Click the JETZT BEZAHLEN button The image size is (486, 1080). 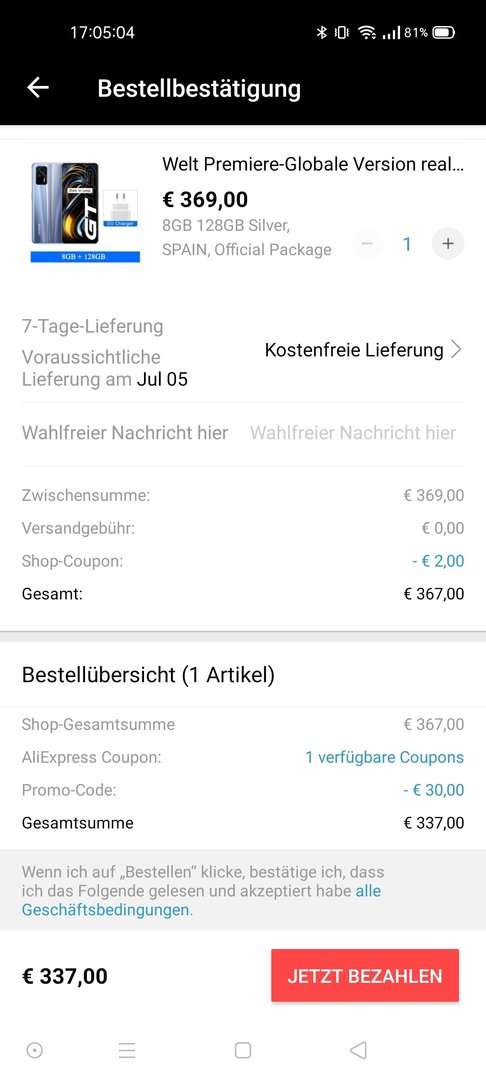[365, 975]
